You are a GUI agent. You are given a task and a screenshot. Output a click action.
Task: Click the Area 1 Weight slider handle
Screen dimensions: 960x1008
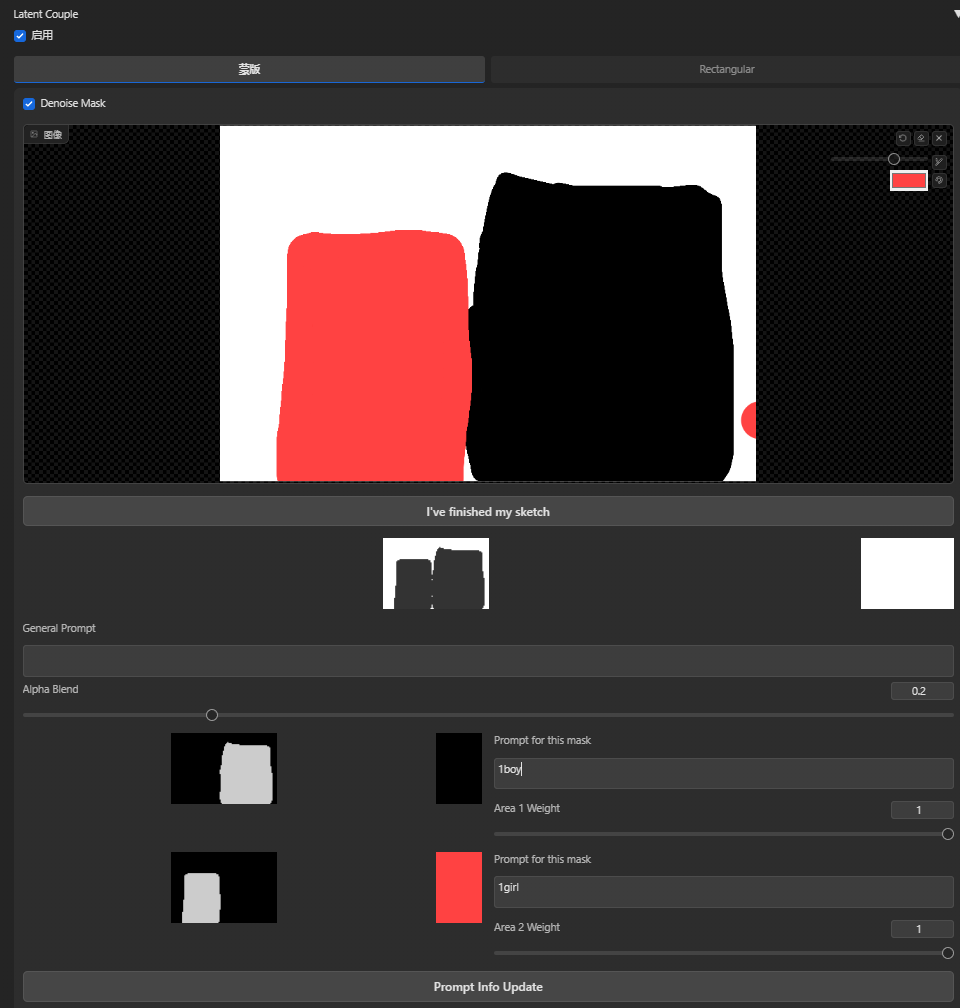pyautogui.click(x=947, y=834)
